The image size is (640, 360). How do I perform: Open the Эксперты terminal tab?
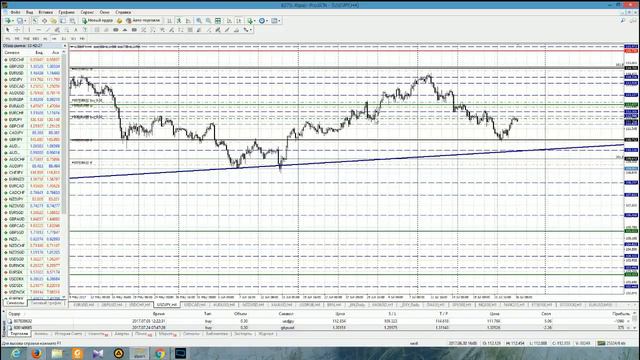[x=243, y=334]
